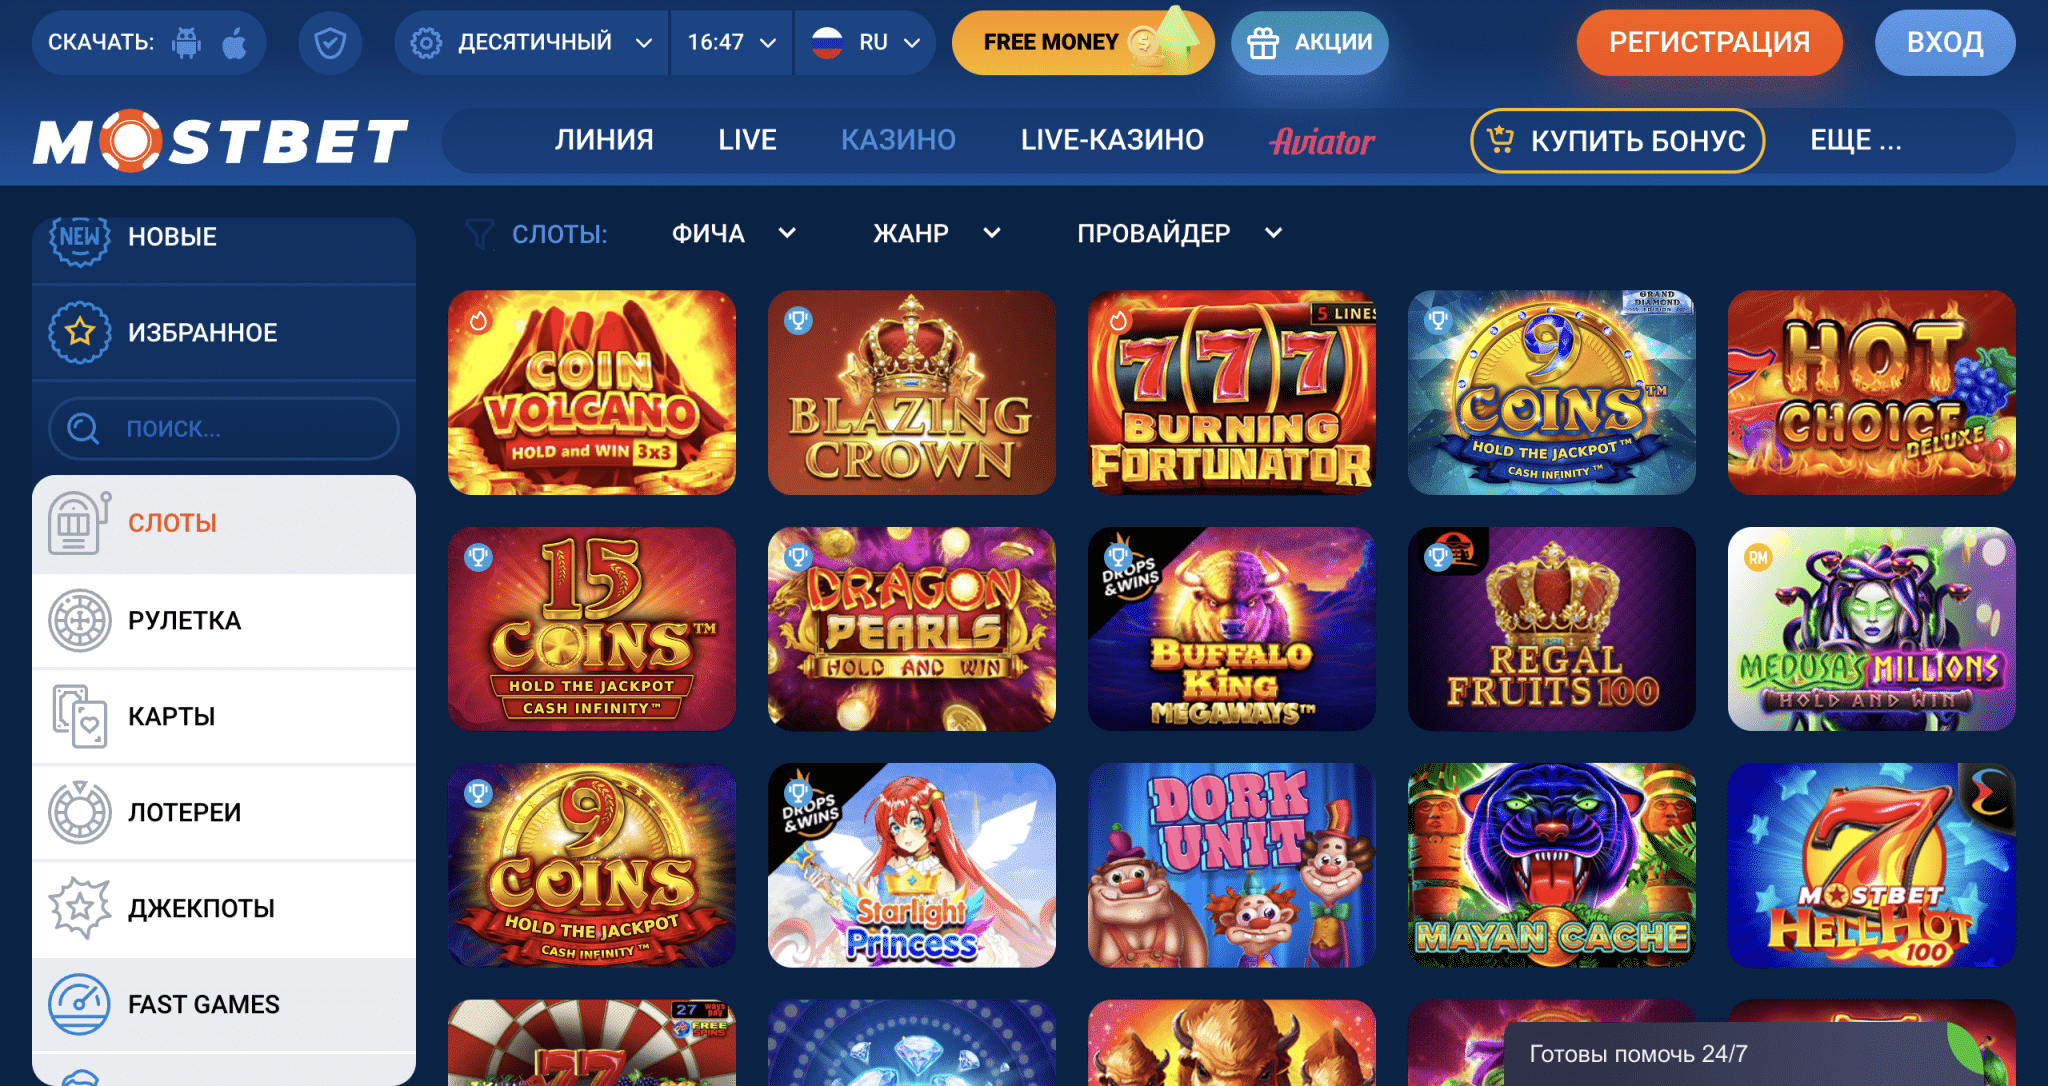Download the Android app via robot icon
The width and height of the screenshot is (2048, 1086).
pyautogui.click(x=186, y=43)
